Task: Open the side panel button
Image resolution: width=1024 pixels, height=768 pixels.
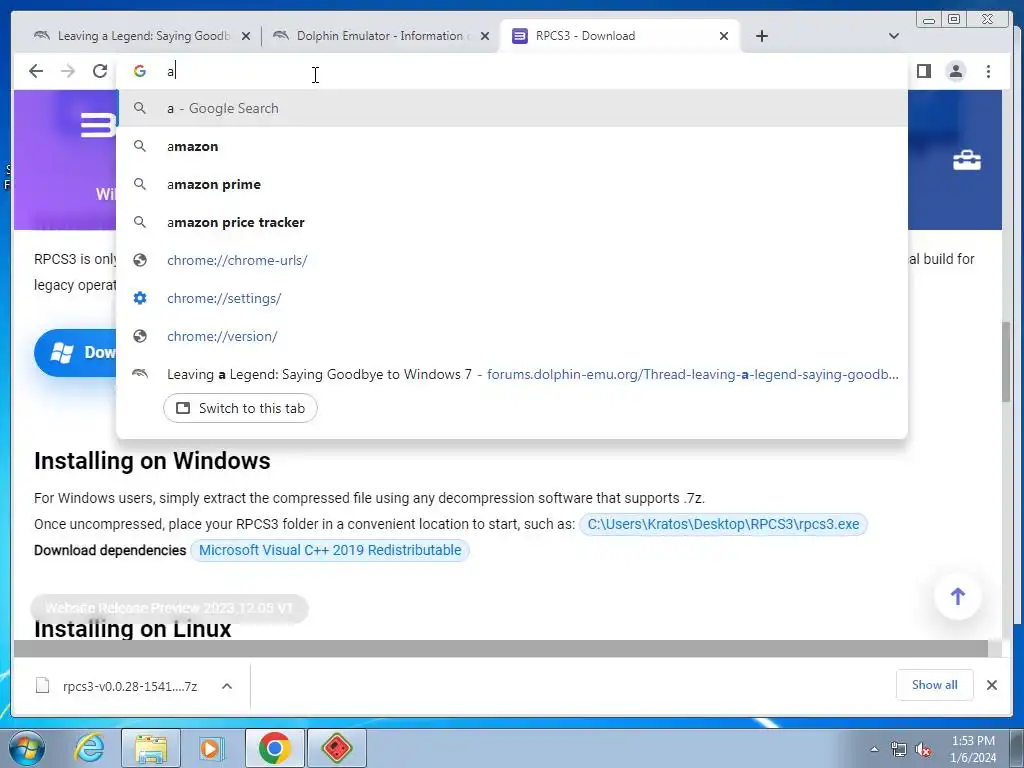Action: (923, 71)
